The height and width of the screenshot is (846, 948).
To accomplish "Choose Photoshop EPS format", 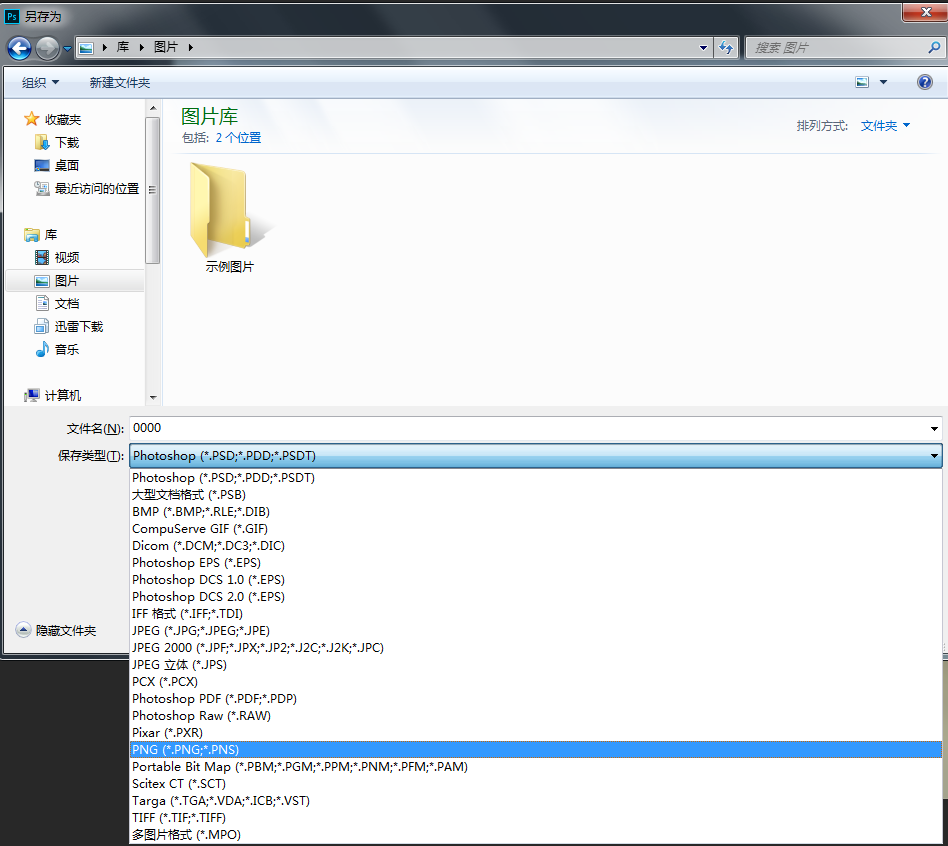I will coord(536,562).
